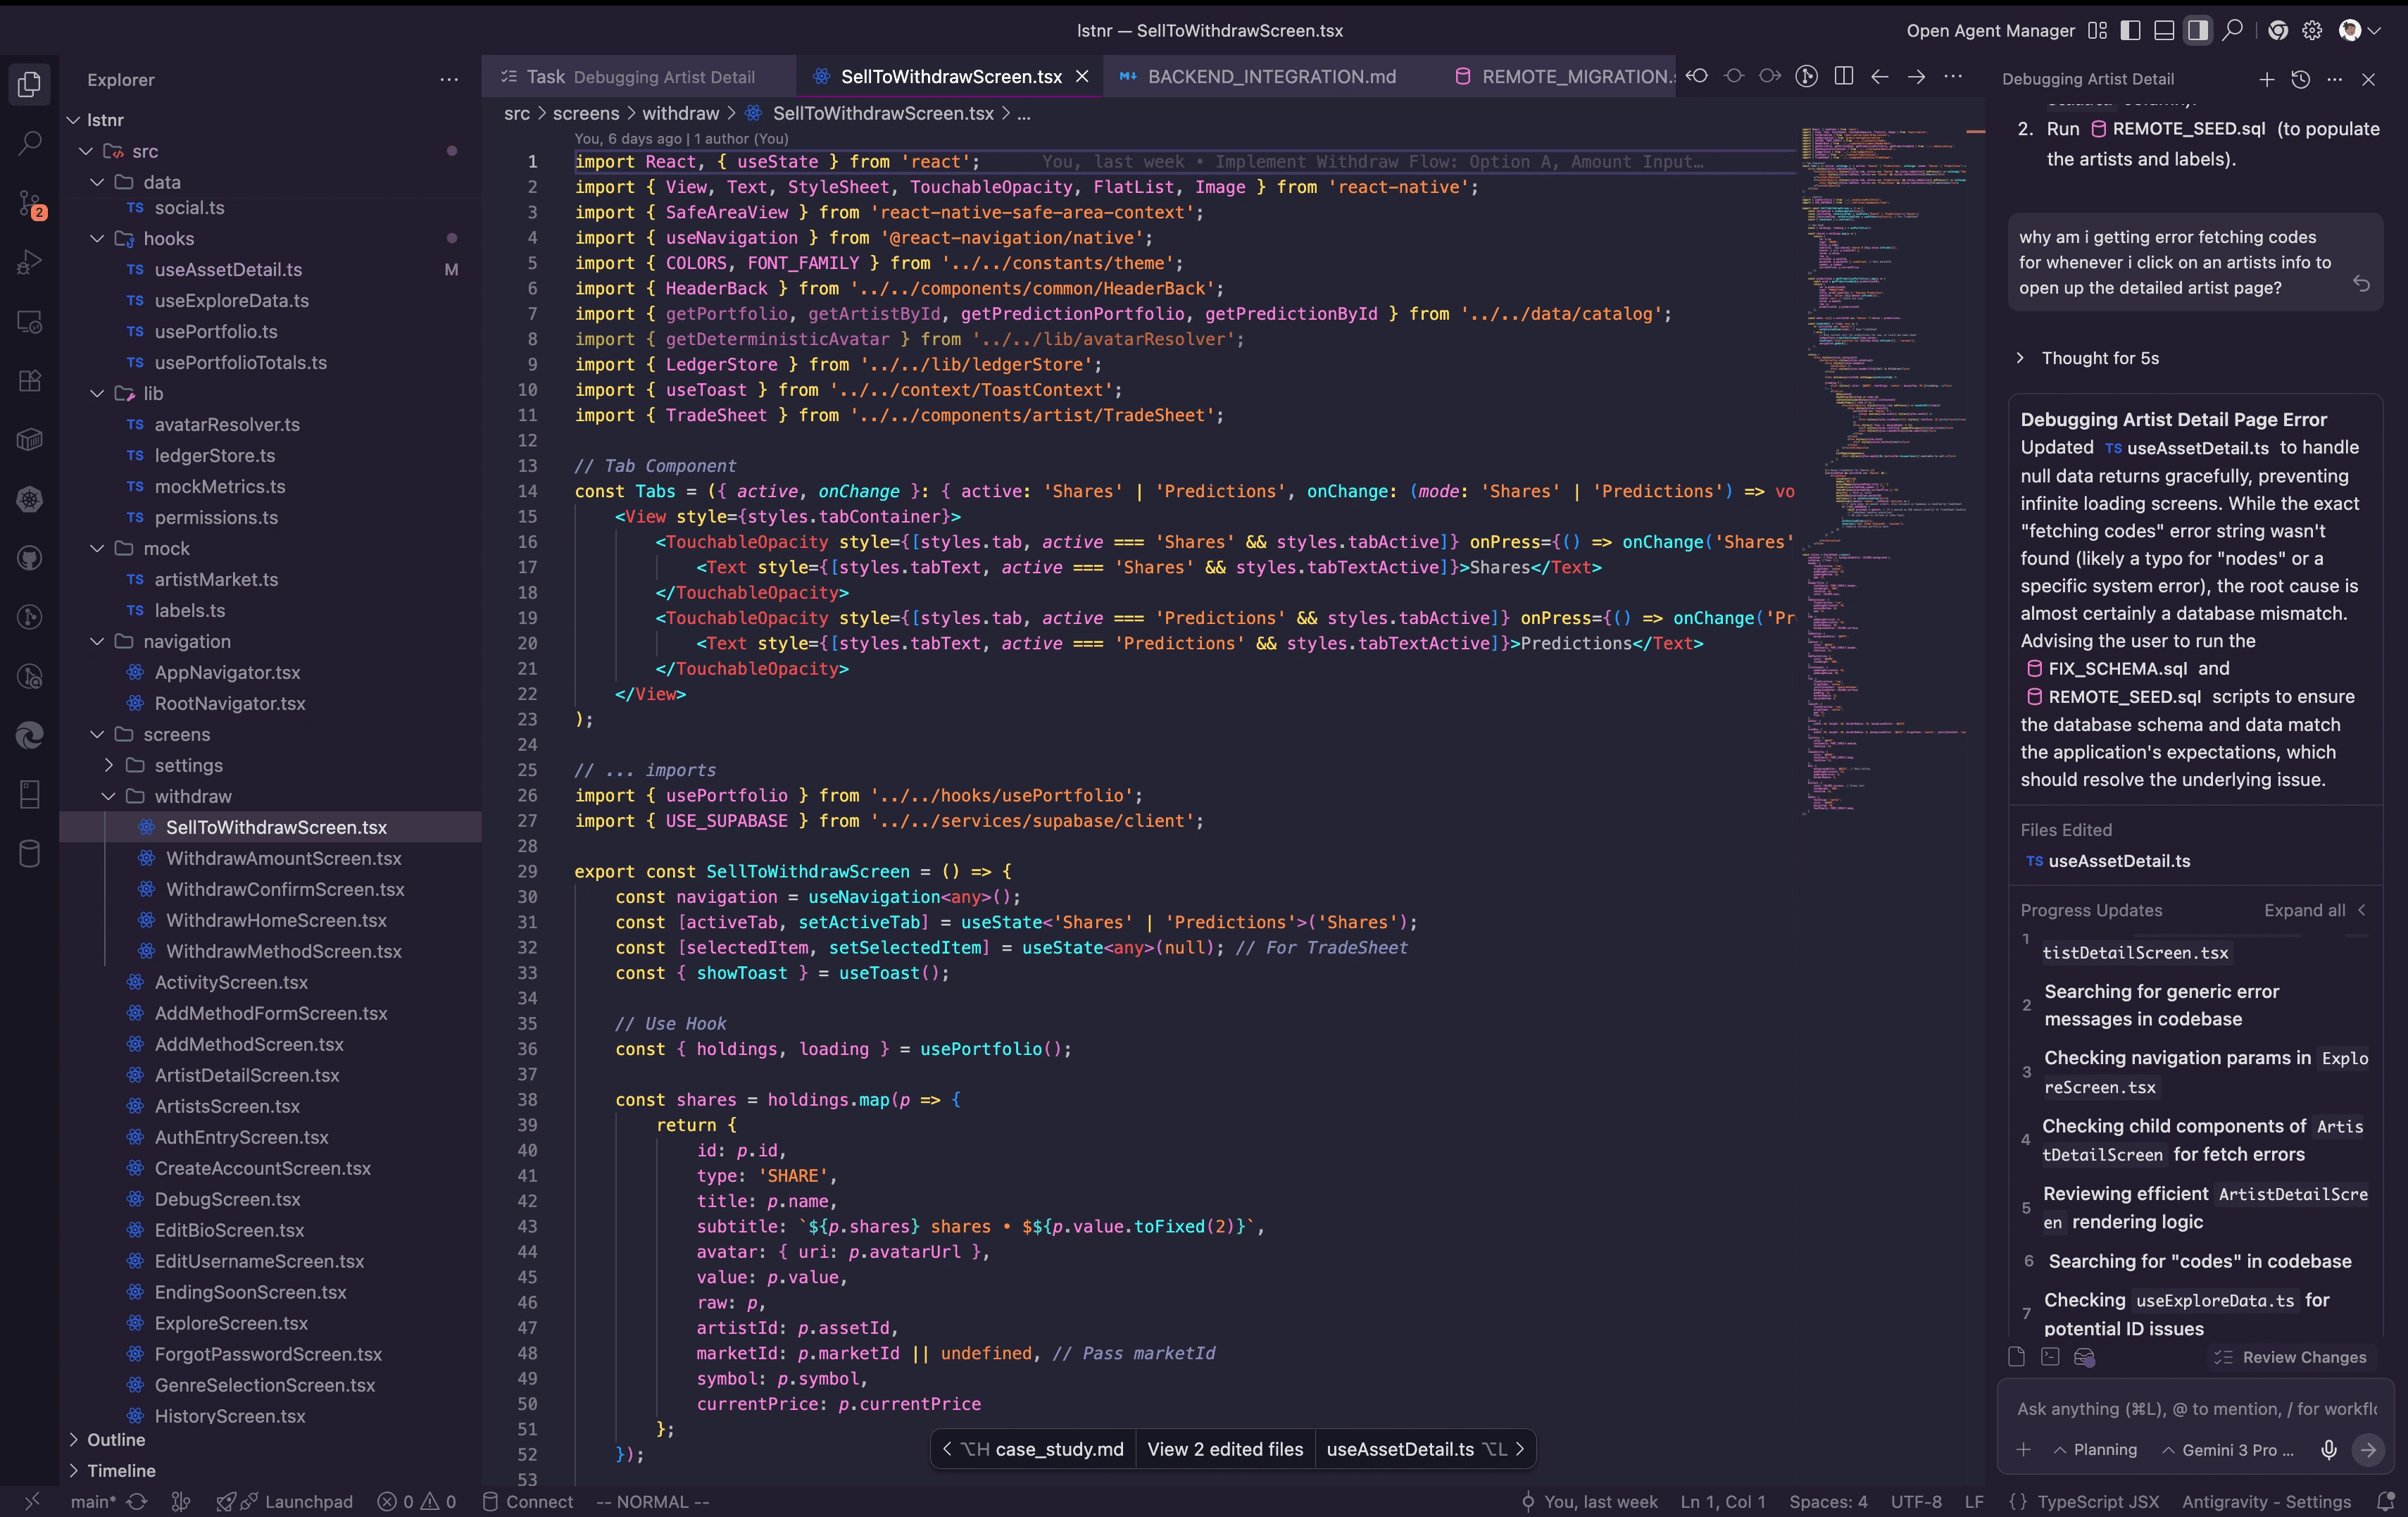Click View 2 edited files
The width and height of the screenshot is (2408, 1517).
point(1225,1449)
